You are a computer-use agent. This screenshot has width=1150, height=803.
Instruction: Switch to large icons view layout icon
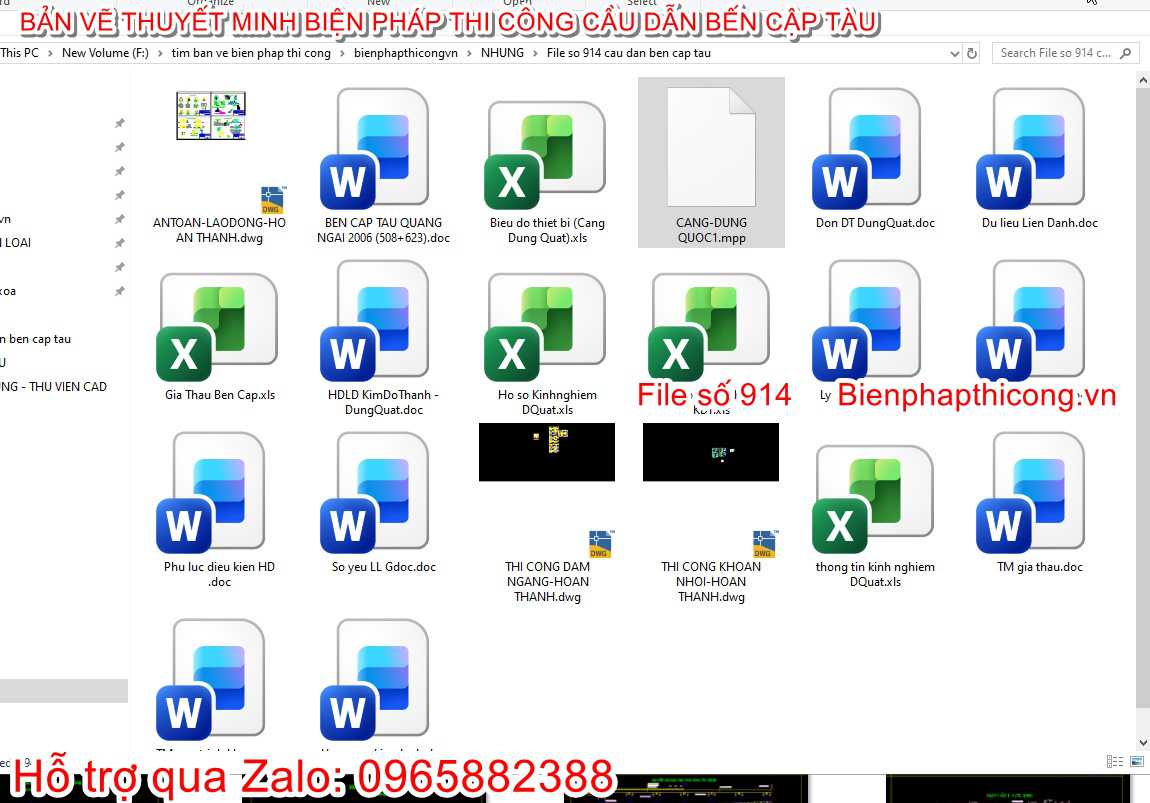[1137, 762]
